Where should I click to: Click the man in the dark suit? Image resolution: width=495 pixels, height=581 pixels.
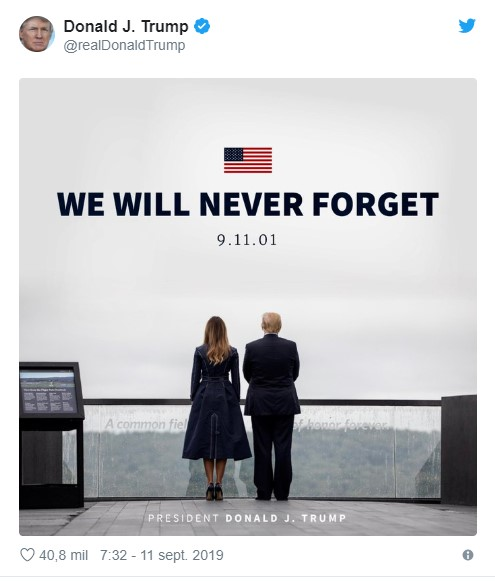[272, 406]
